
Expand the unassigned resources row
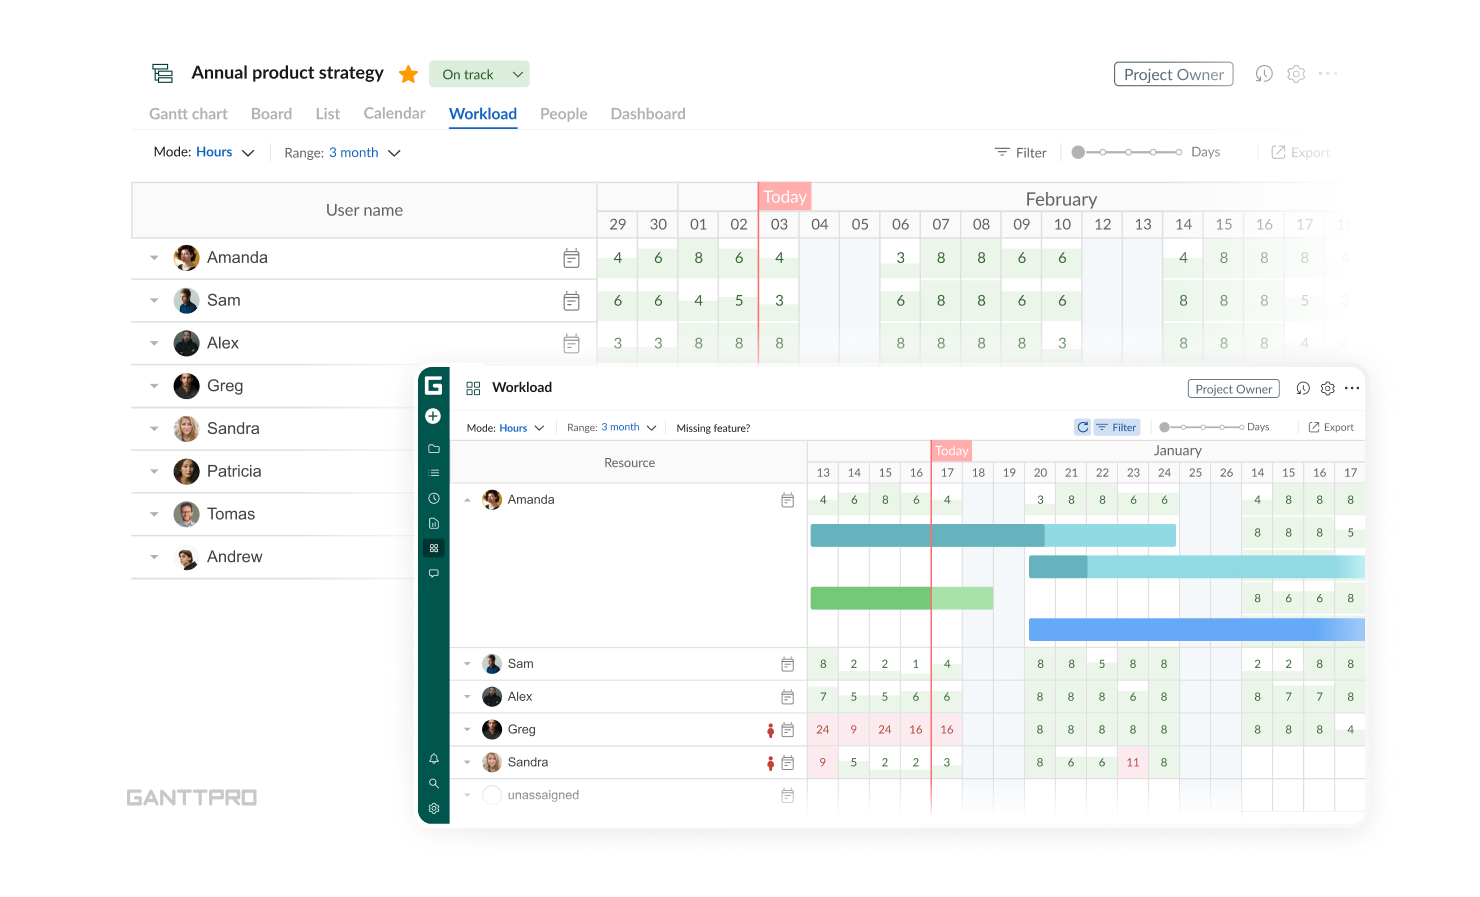pyautogui.click(x=467, y=795)
